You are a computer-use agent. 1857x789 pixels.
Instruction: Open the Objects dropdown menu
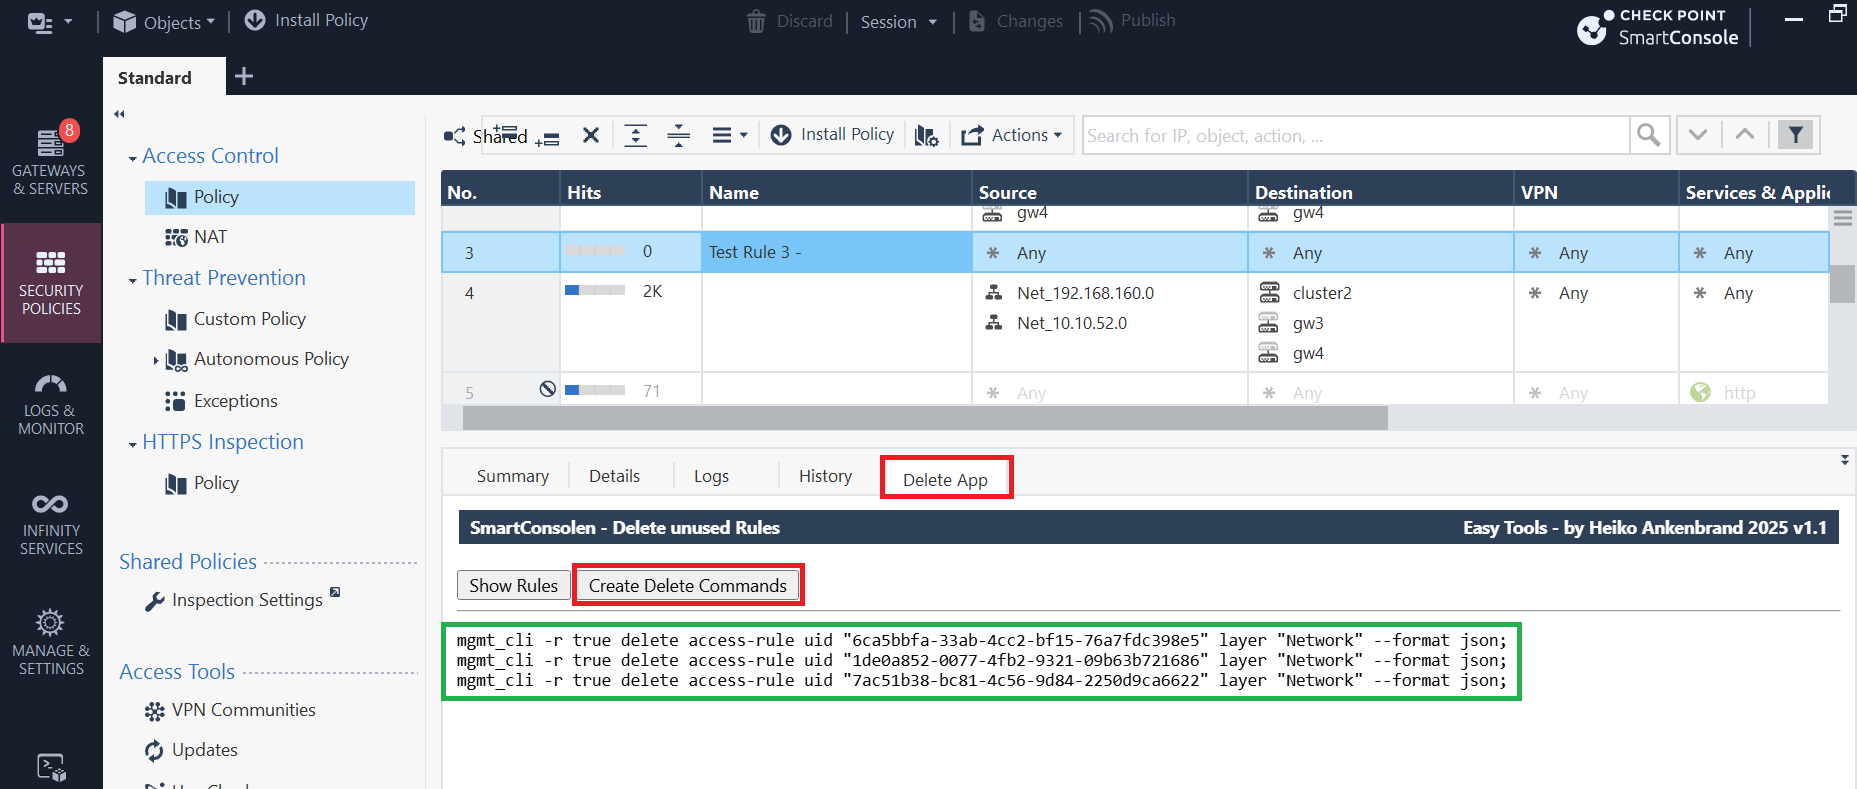pos(165,22)
